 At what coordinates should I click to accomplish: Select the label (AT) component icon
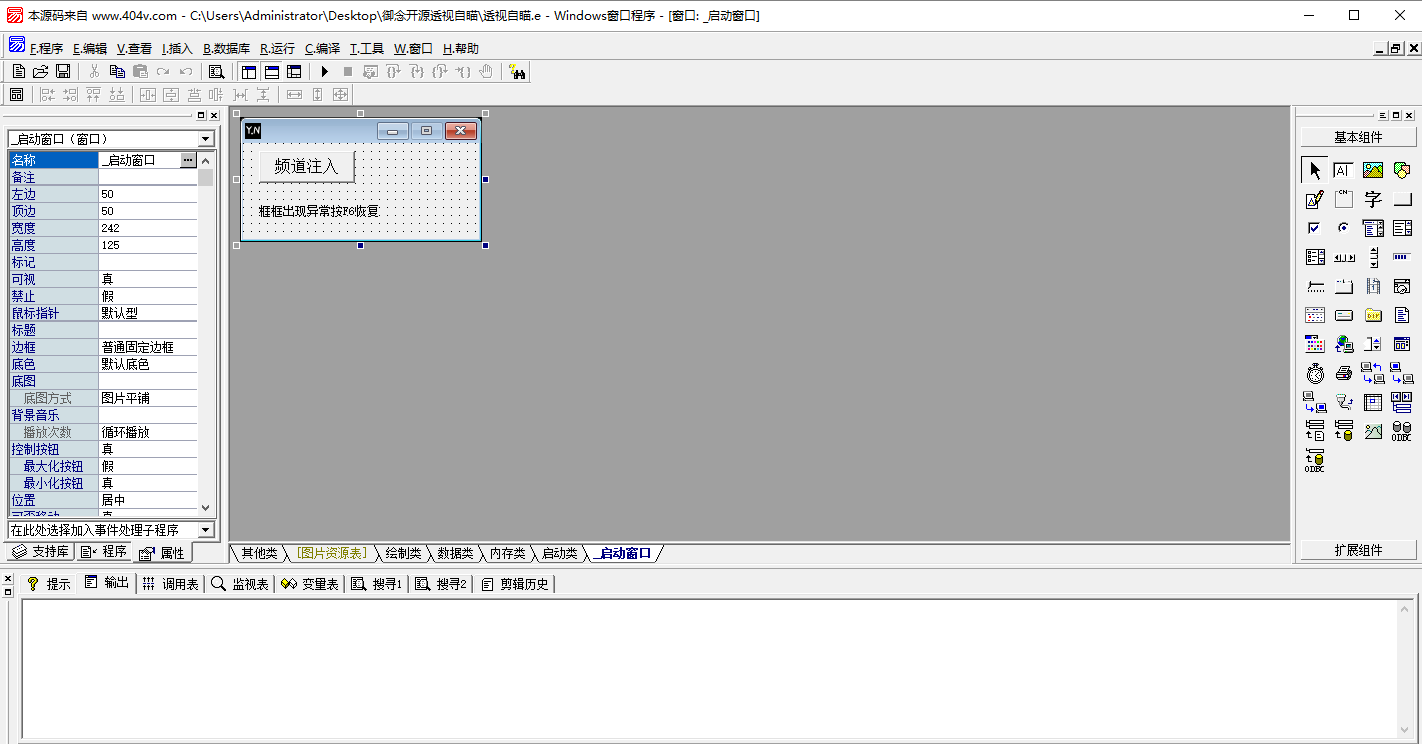1343,169
